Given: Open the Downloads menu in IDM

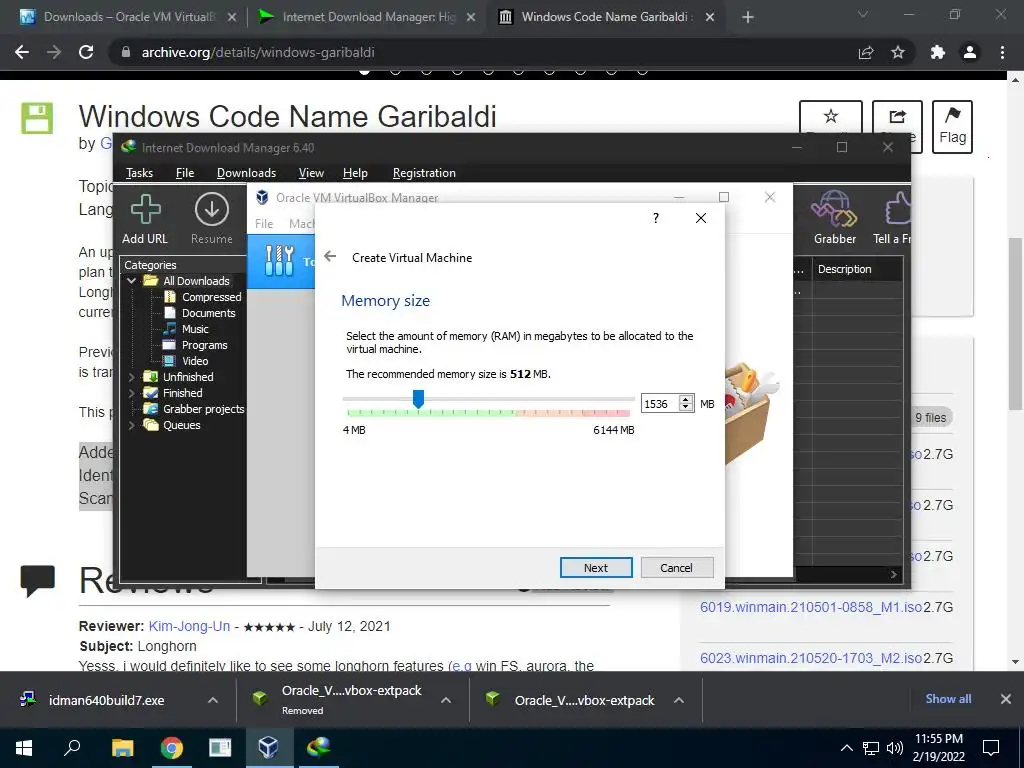Looking at the screenshot, I should (246, 173).
